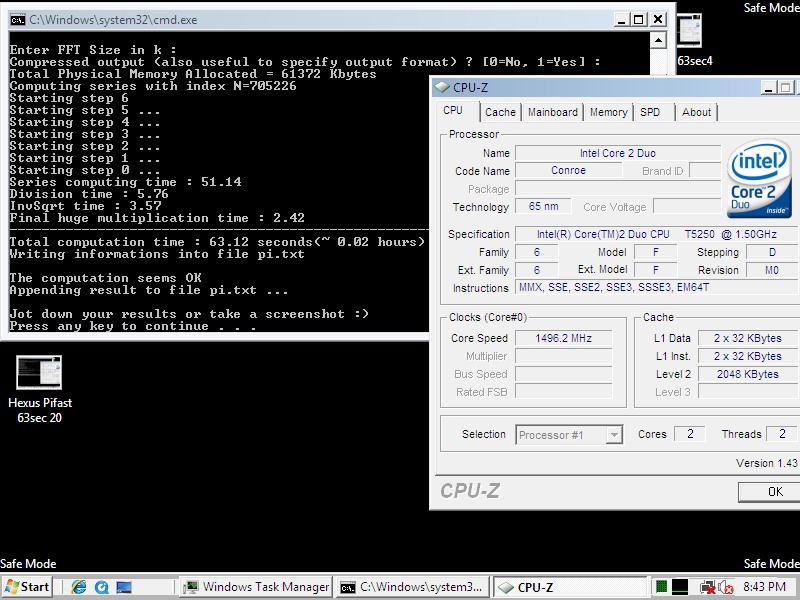Click the Cores value field
800x600 pixels.
[690, 434]
